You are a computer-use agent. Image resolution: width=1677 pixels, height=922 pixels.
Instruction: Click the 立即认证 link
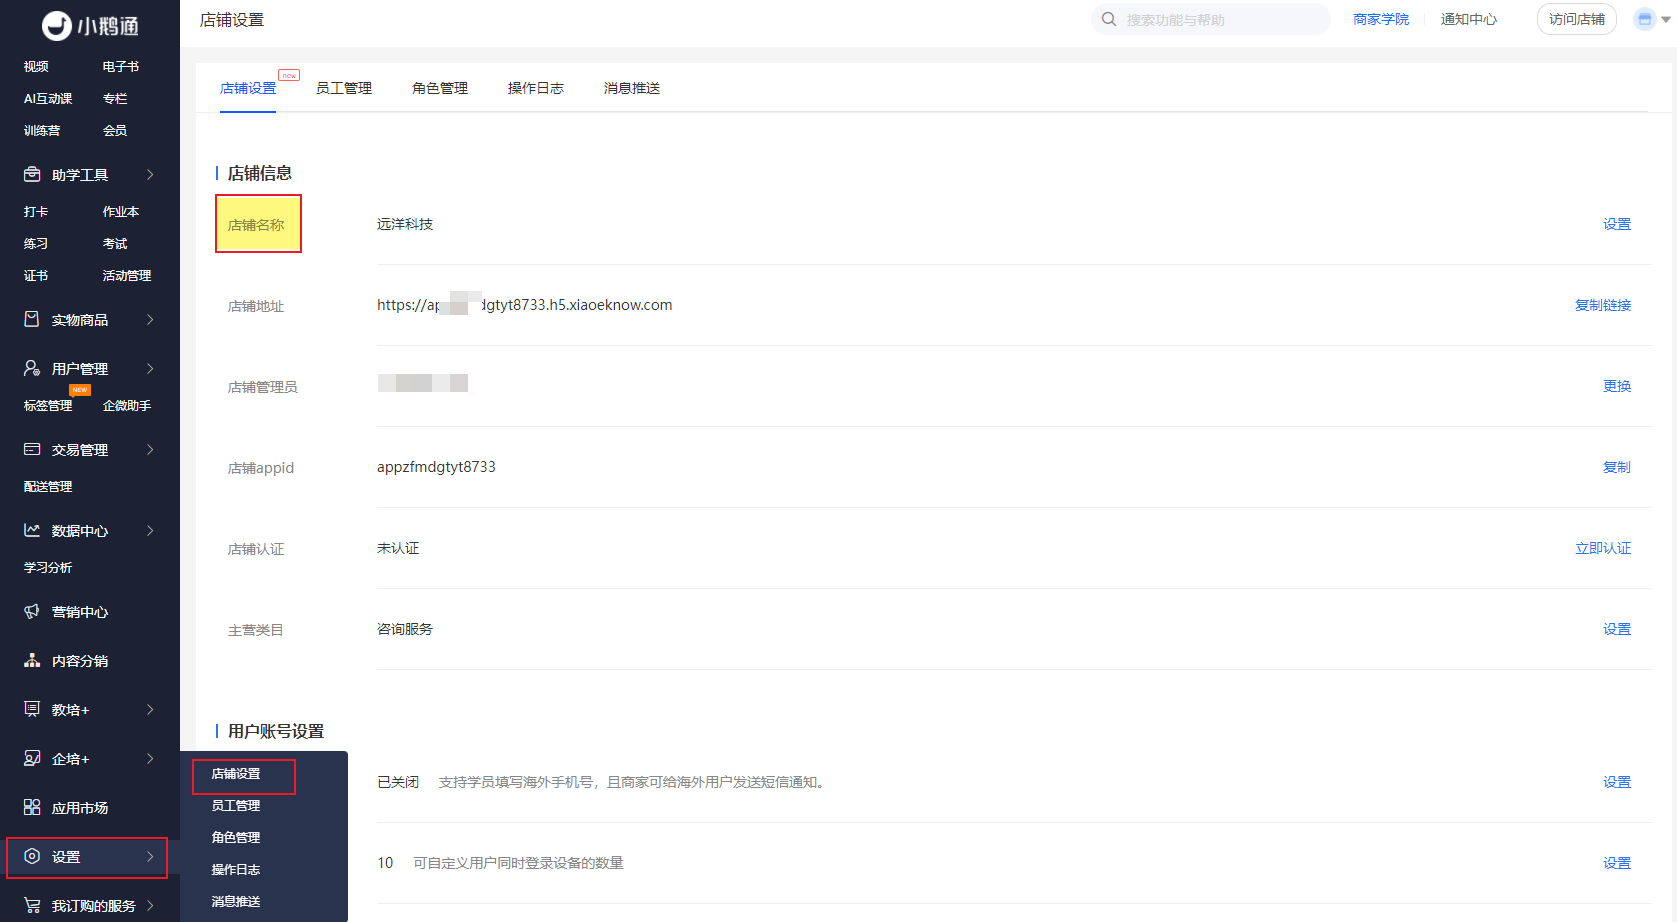click(1603, 548)
